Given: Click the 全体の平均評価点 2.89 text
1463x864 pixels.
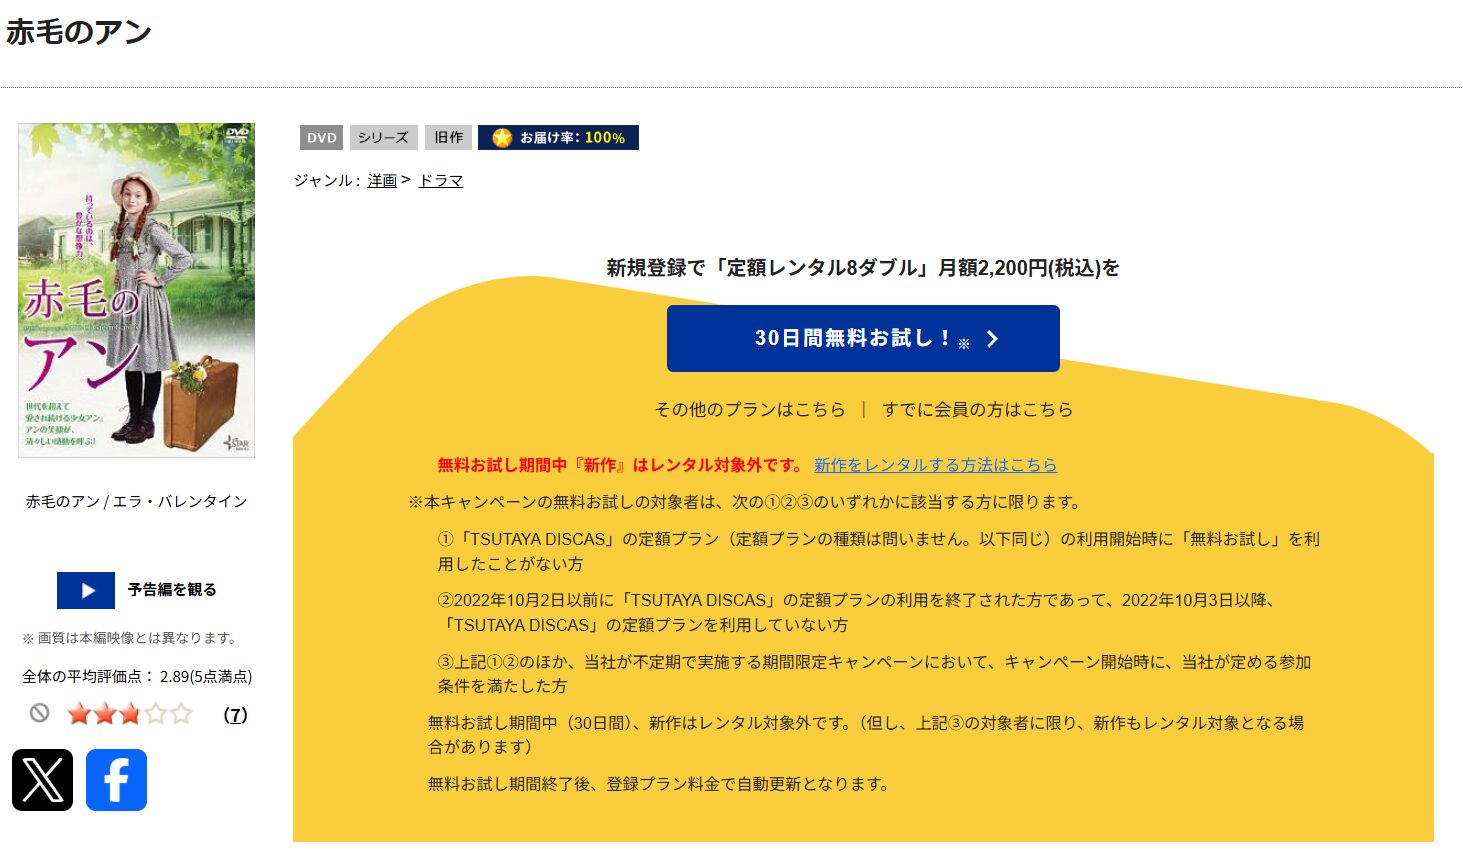Looking at the screenshot, I should [x=137, y=677].
